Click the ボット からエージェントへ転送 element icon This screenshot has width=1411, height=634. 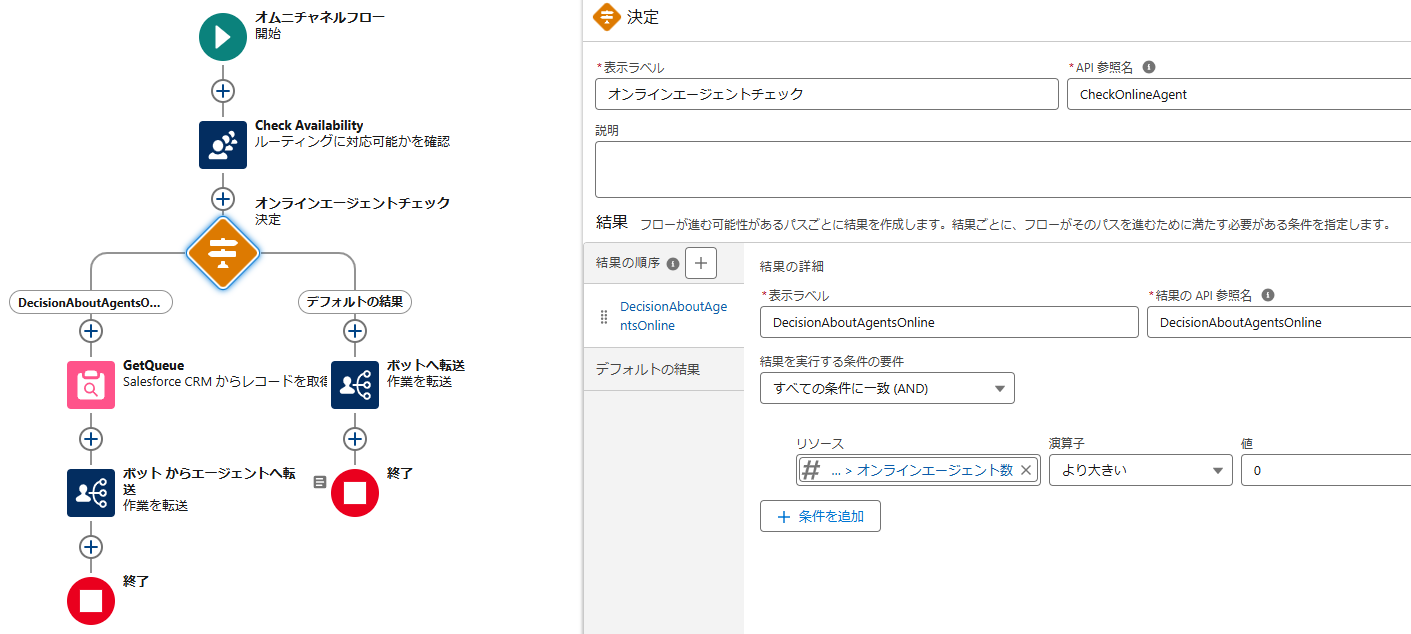90,493
